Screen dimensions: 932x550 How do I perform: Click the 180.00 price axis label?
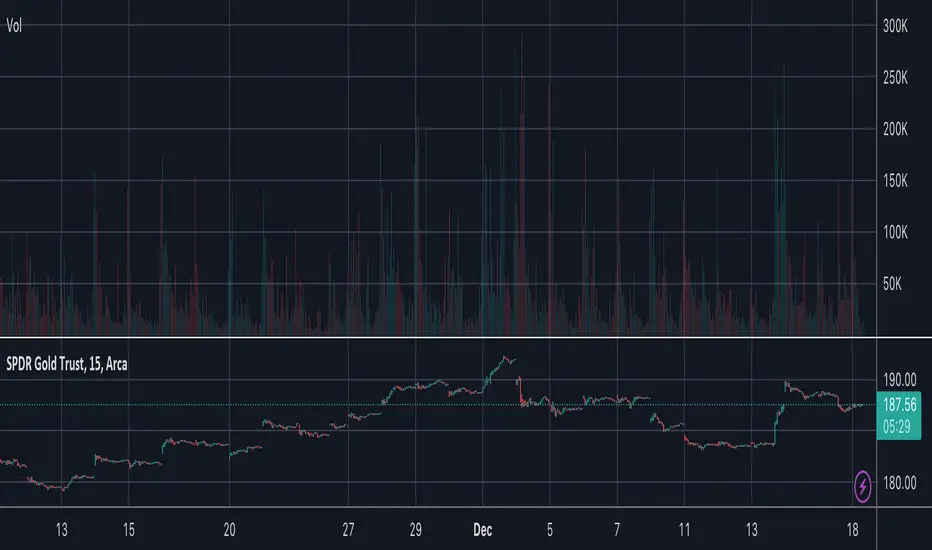[899, 483]
